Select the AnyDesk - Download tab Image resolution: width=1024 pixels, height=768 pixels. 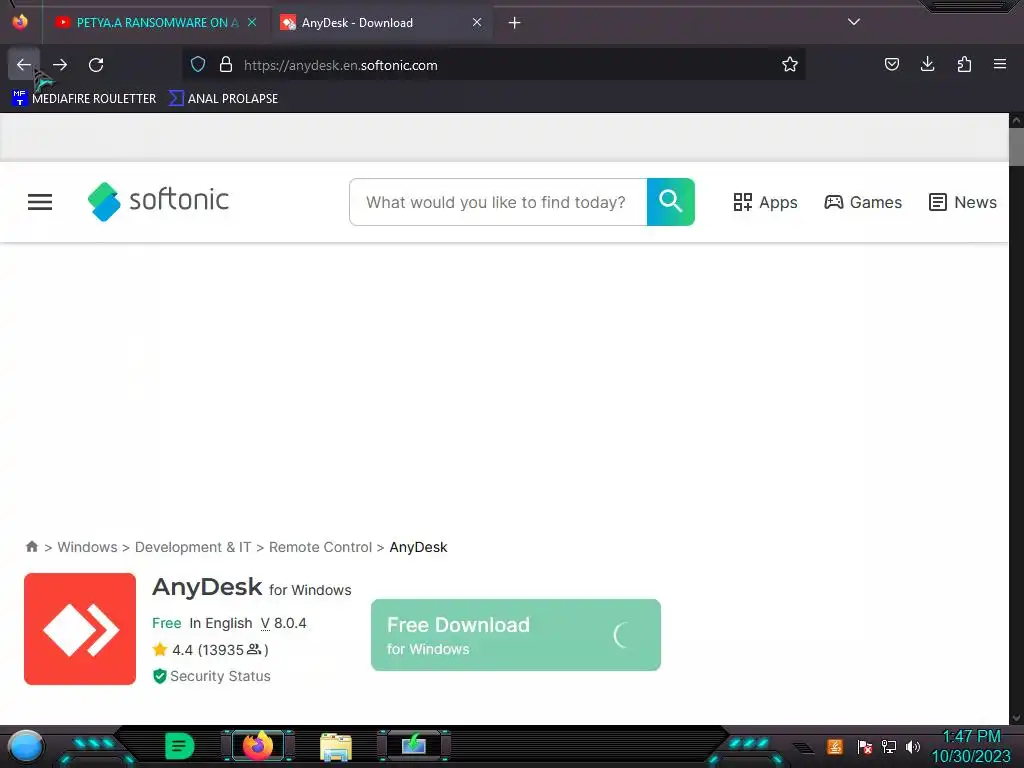tap(381, 23)
